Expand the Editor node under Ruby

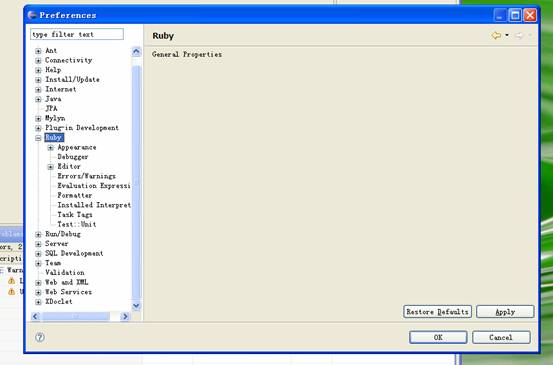[x=50, y=167]
